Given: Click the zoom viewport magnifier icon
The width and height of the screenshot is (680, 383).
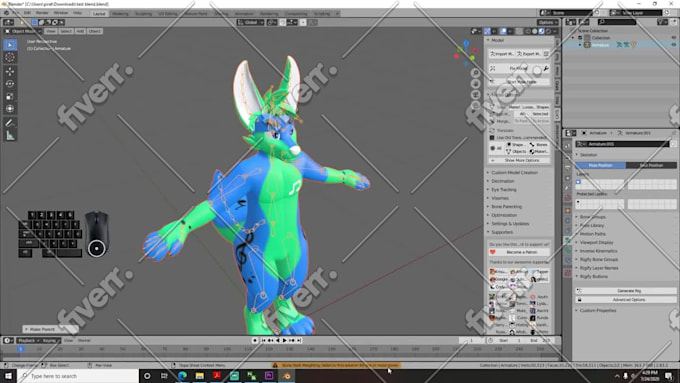Looking at the screenshot, I should (x=476, y=73).
